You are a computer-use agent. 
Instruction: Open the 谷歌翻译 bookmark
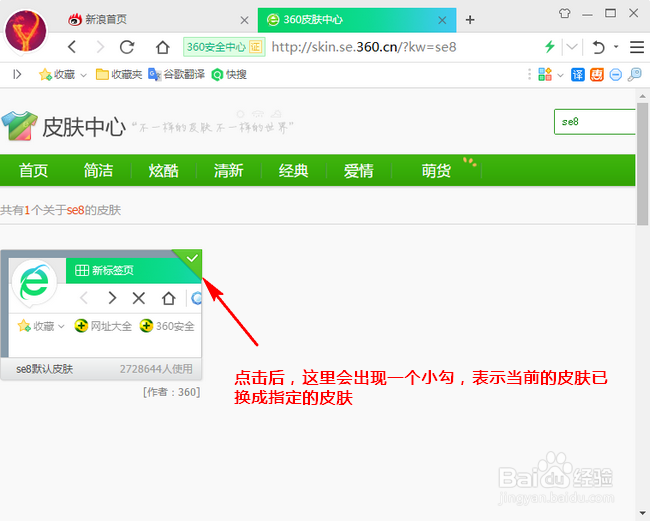[x=177, y=74]
